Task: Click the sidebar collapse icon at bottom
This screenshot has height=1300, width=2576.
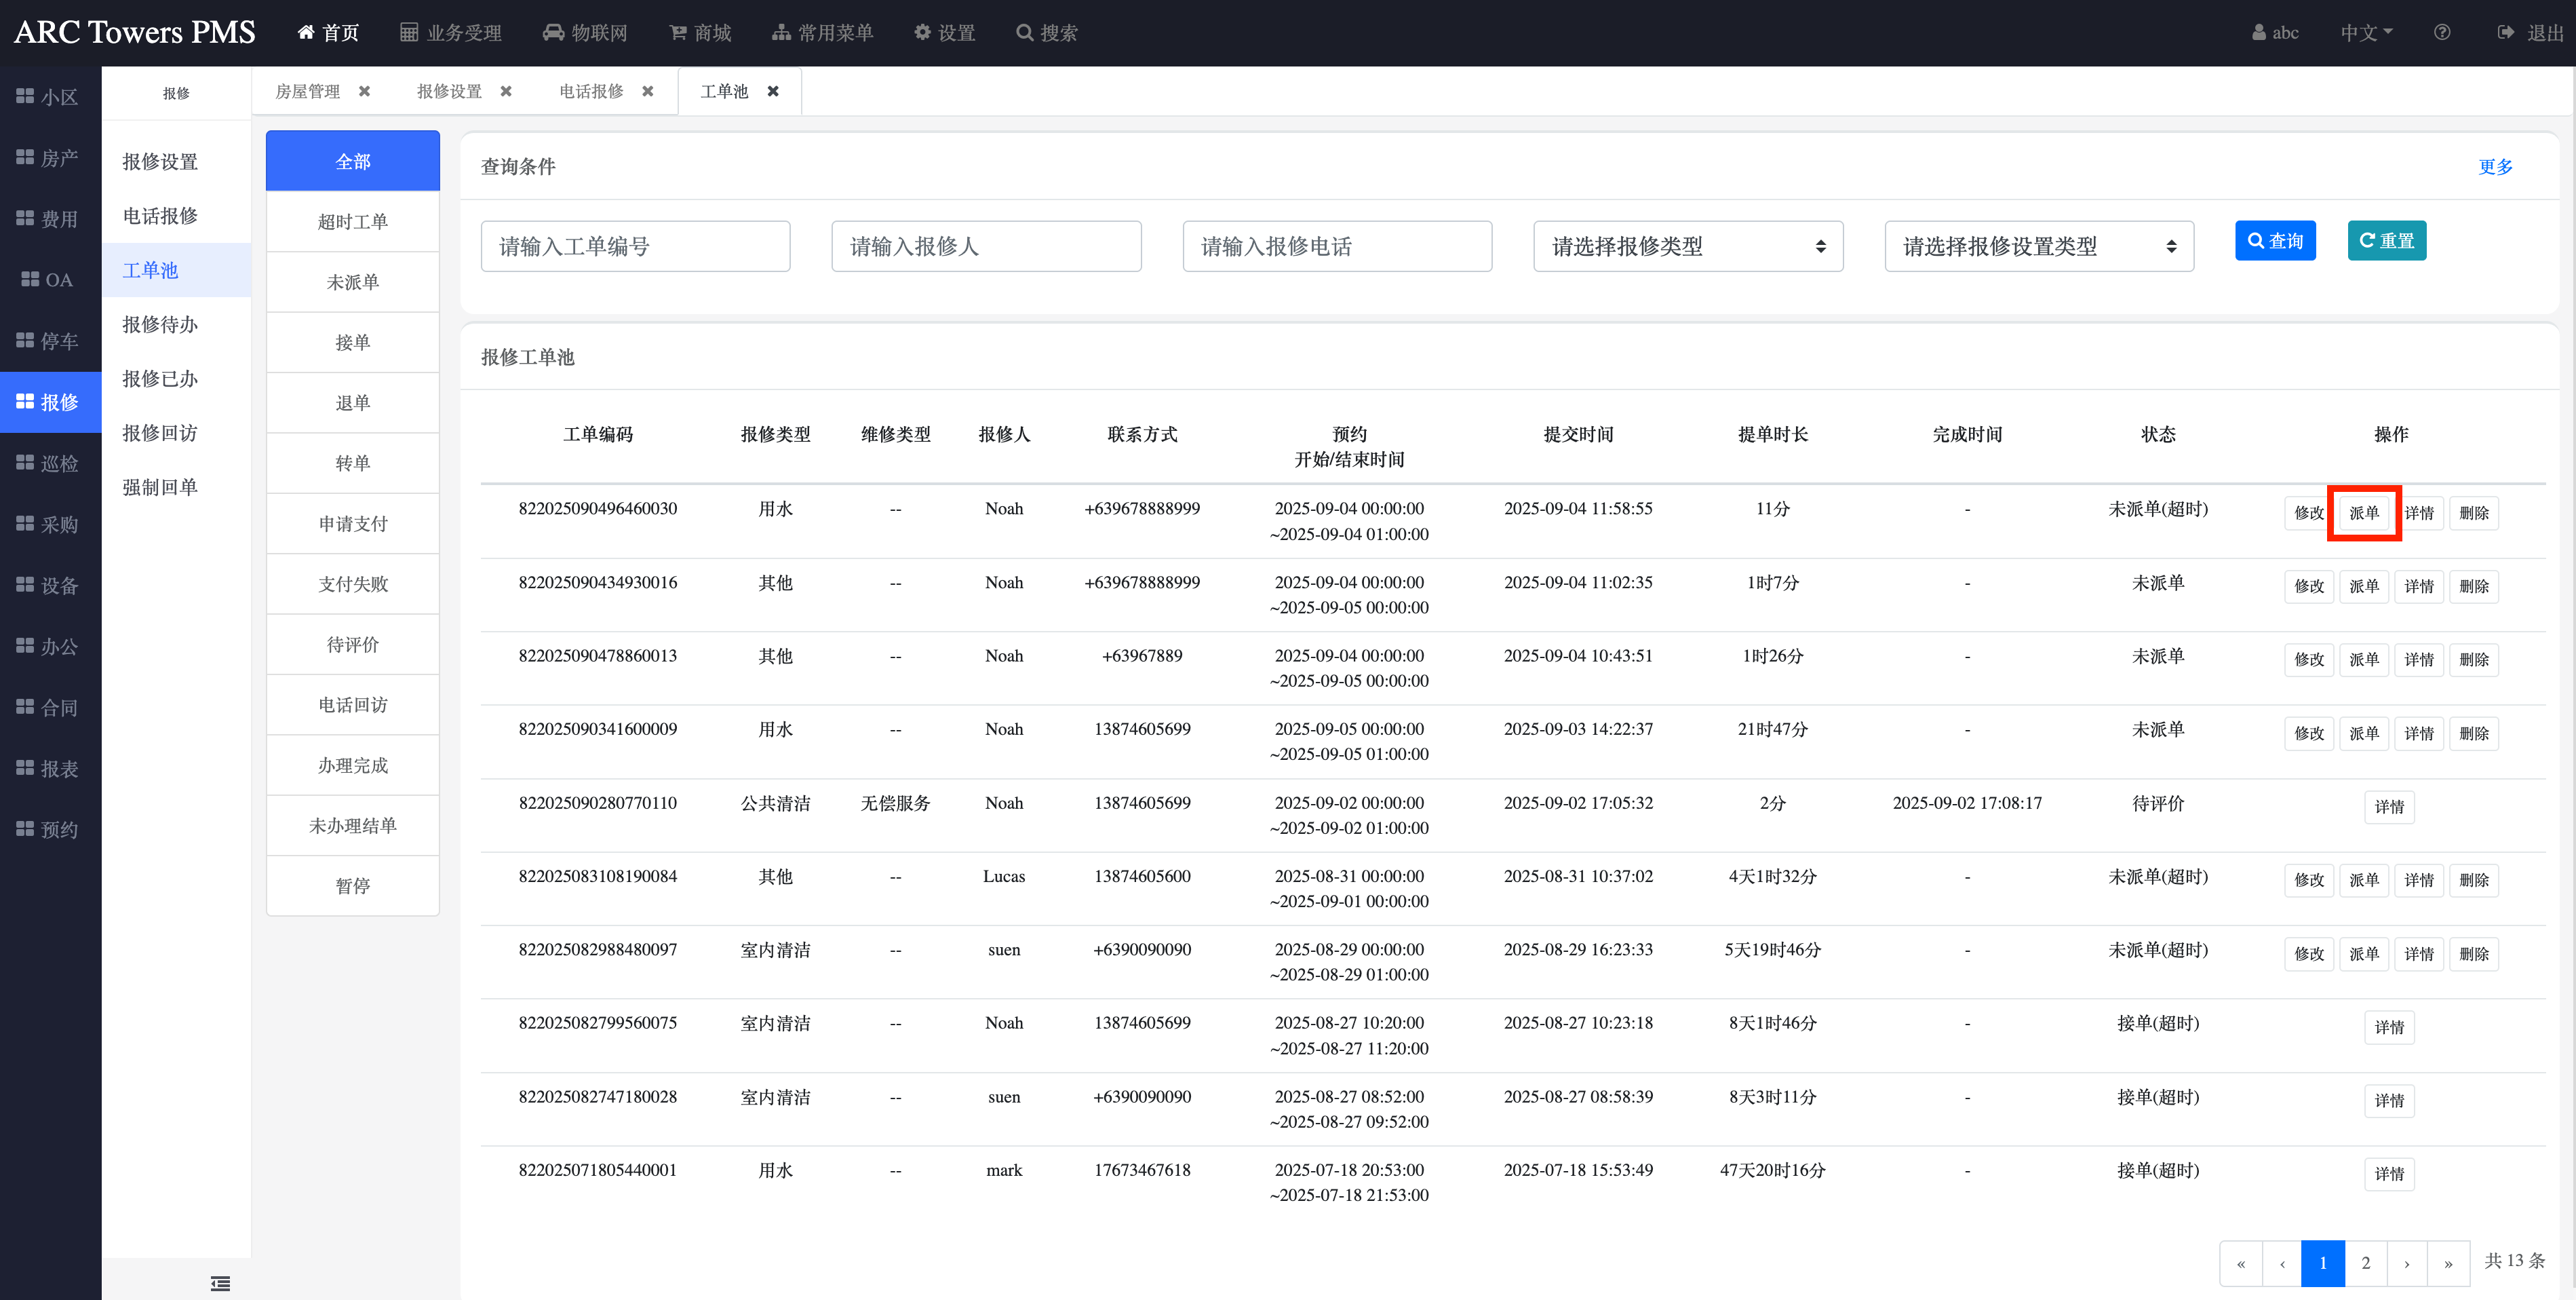Action: (220, 1283)
